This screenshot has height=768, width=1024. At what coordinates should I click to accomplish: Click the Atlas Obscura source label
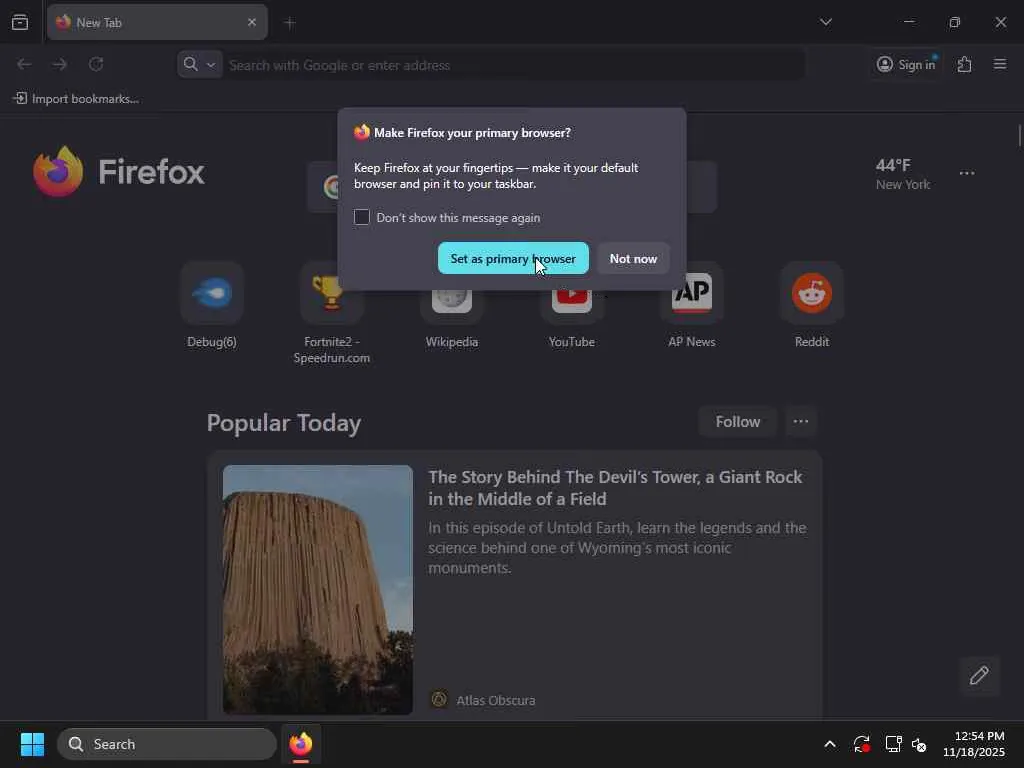click(x=496, y=700)
